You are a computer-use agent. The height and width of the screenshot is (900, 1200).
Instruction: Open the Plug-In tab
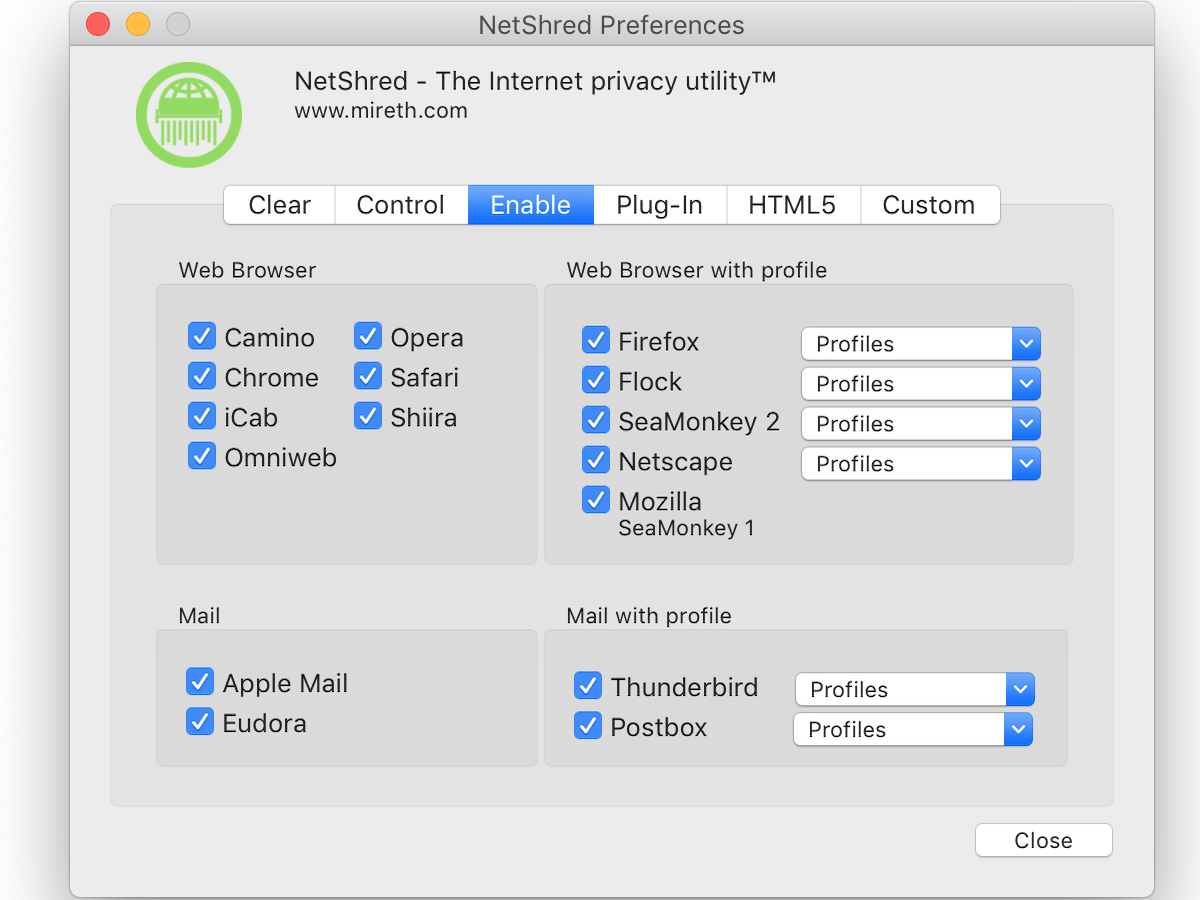click(659, 205)
